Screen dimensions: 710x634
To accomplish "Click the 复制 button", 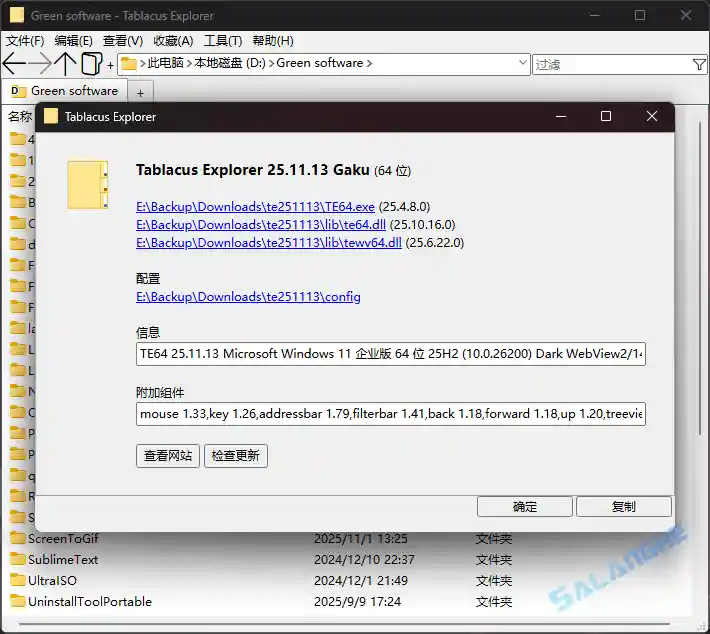I will click(624, 506).
